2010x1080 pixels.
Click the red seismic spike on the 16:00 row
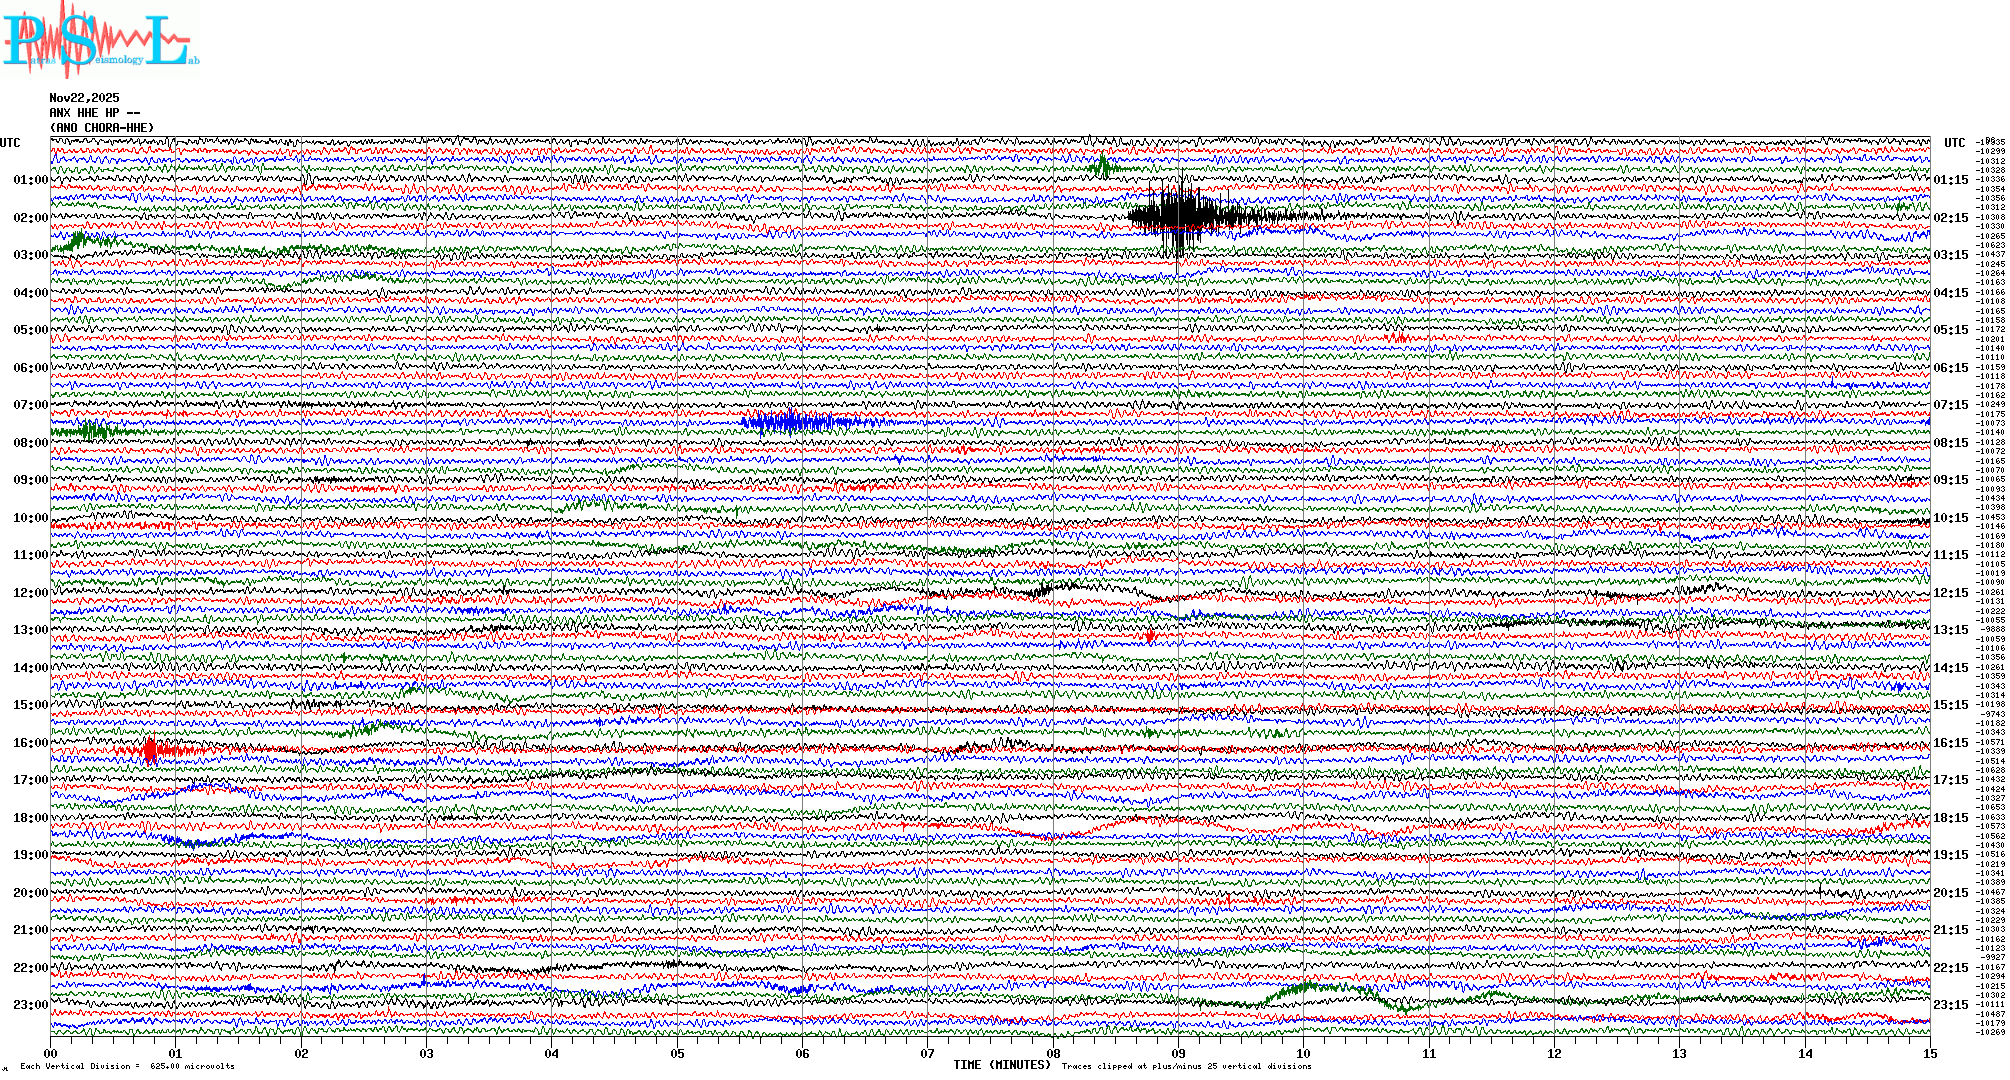coord(151,750)
